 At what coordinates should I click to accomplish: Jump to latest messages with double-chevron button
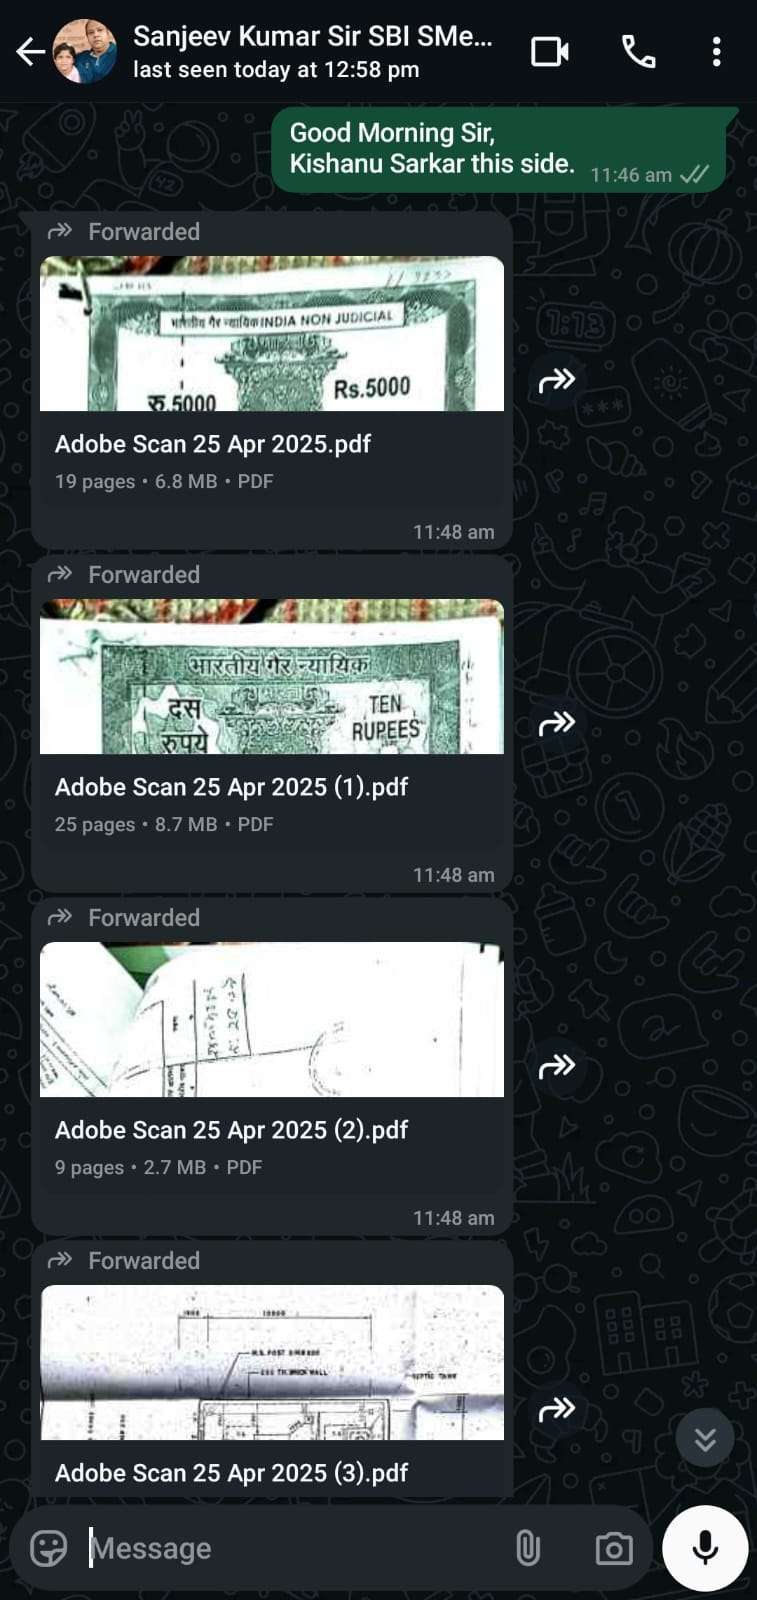(x=705, y=1437)
